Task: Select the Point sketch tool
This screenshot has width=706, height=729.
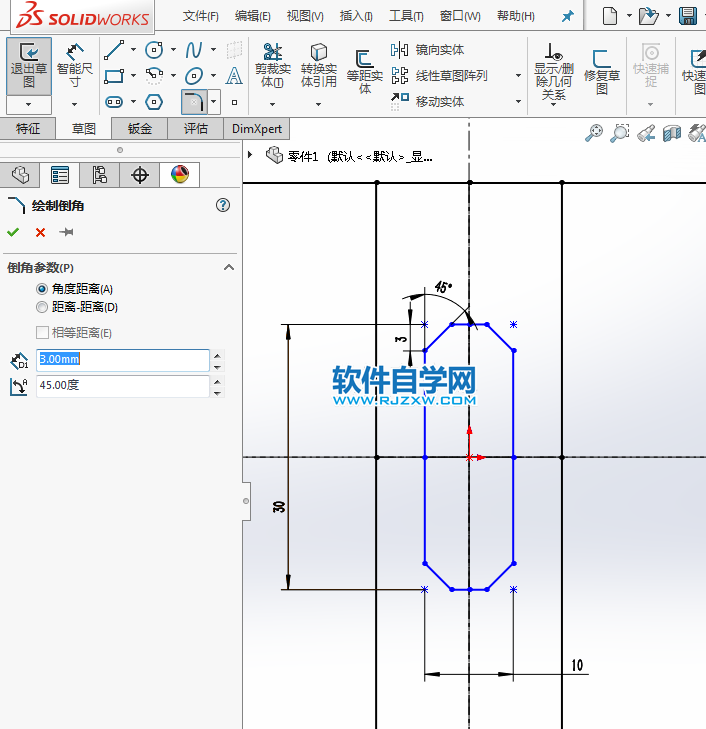Action: click(x=234, y=102)
